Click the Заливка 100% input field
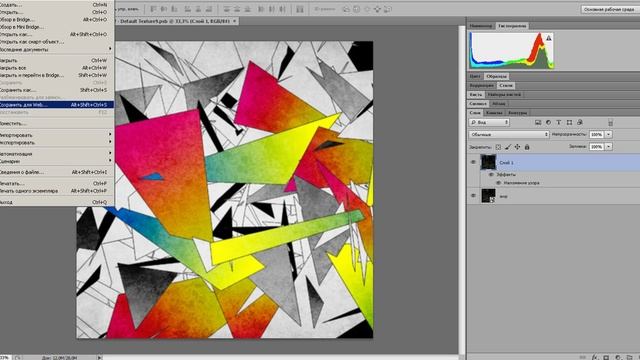The height and width of the screenshot is (360, 640). 596,147
